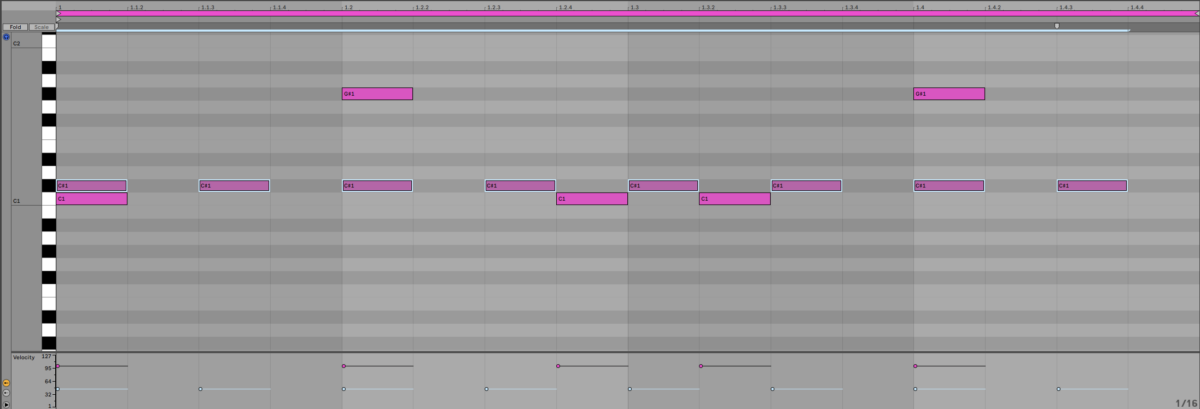Click the pink loop brace bar

point(628,13)
